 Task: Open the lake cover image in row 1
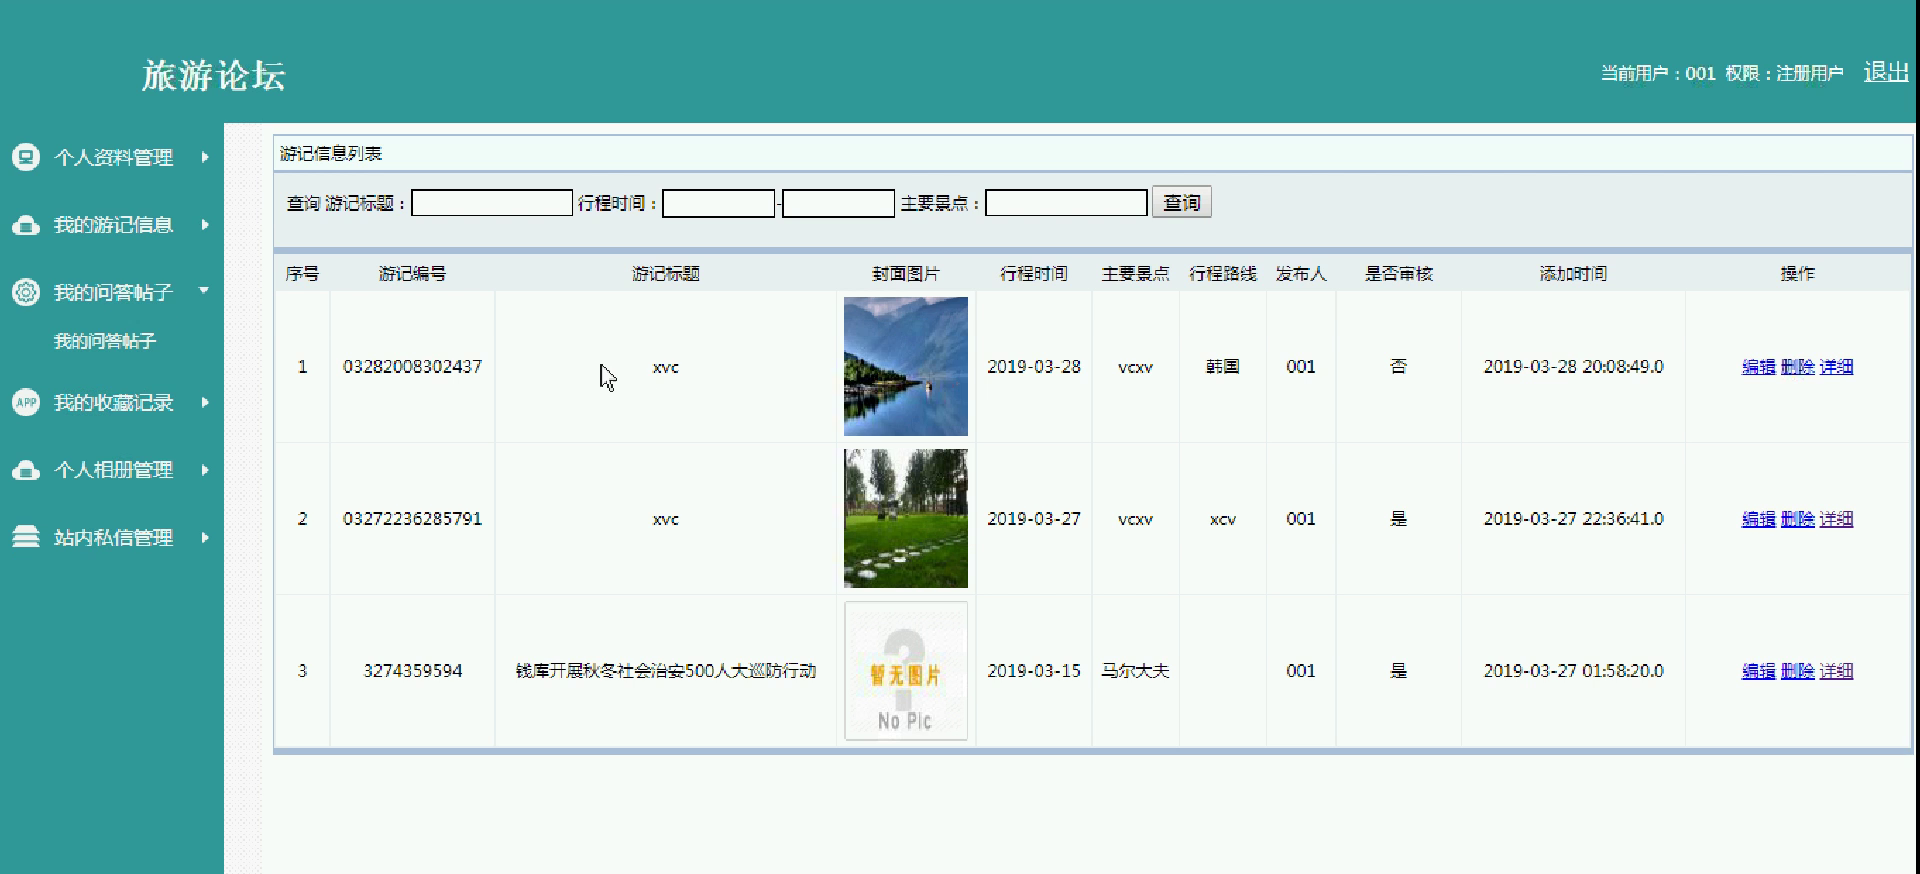click(906, 366)
